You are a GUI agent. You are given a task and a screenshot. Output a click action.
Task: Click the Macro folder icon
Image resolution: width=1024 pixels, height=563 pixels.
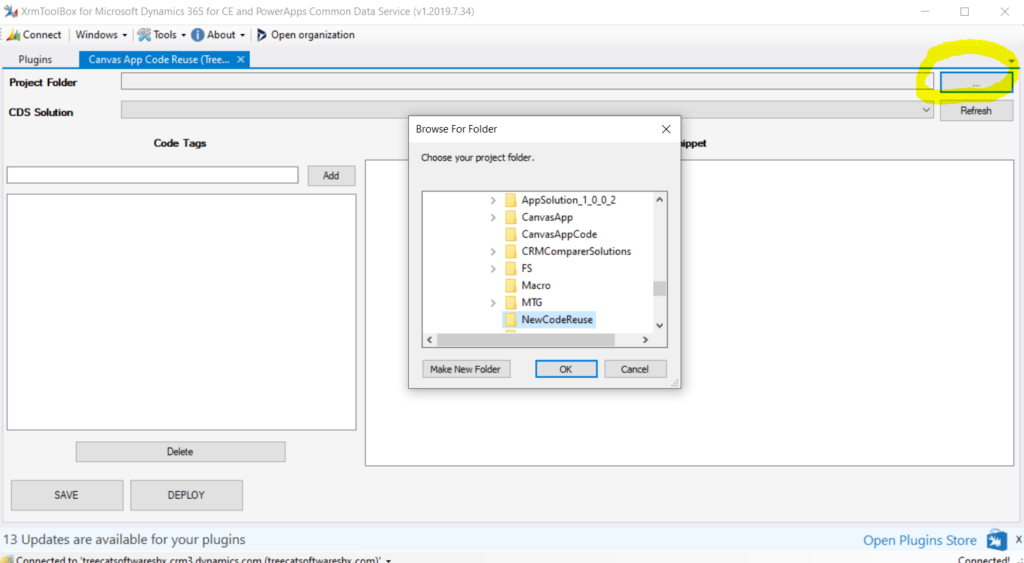click(511, 285)
